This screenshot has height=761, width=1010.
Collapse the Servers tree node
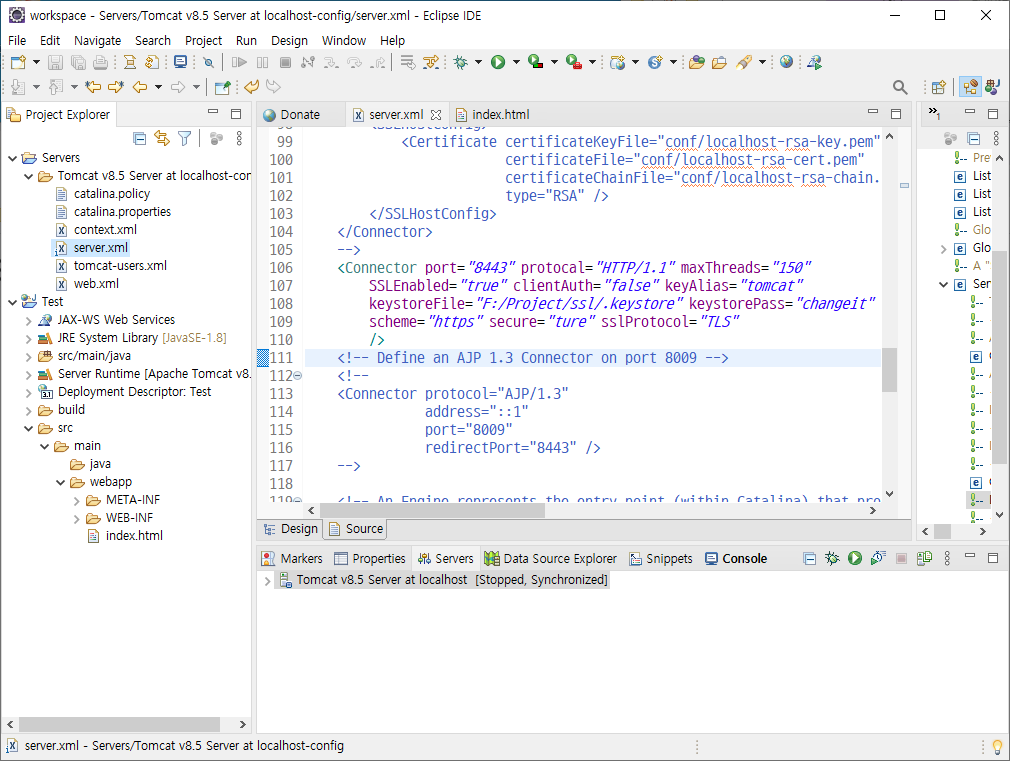pyautogui.click(x=12, y=158)
